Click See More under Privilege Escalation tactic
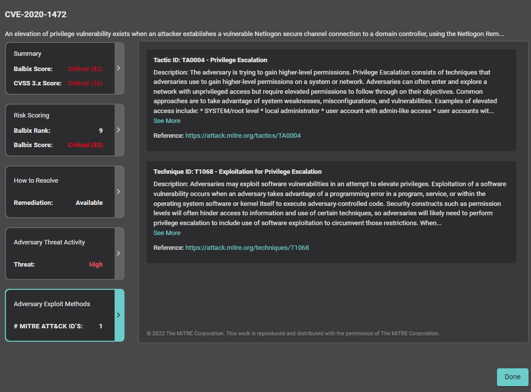This screenshot has height=392, width=531. pos(167,121)
